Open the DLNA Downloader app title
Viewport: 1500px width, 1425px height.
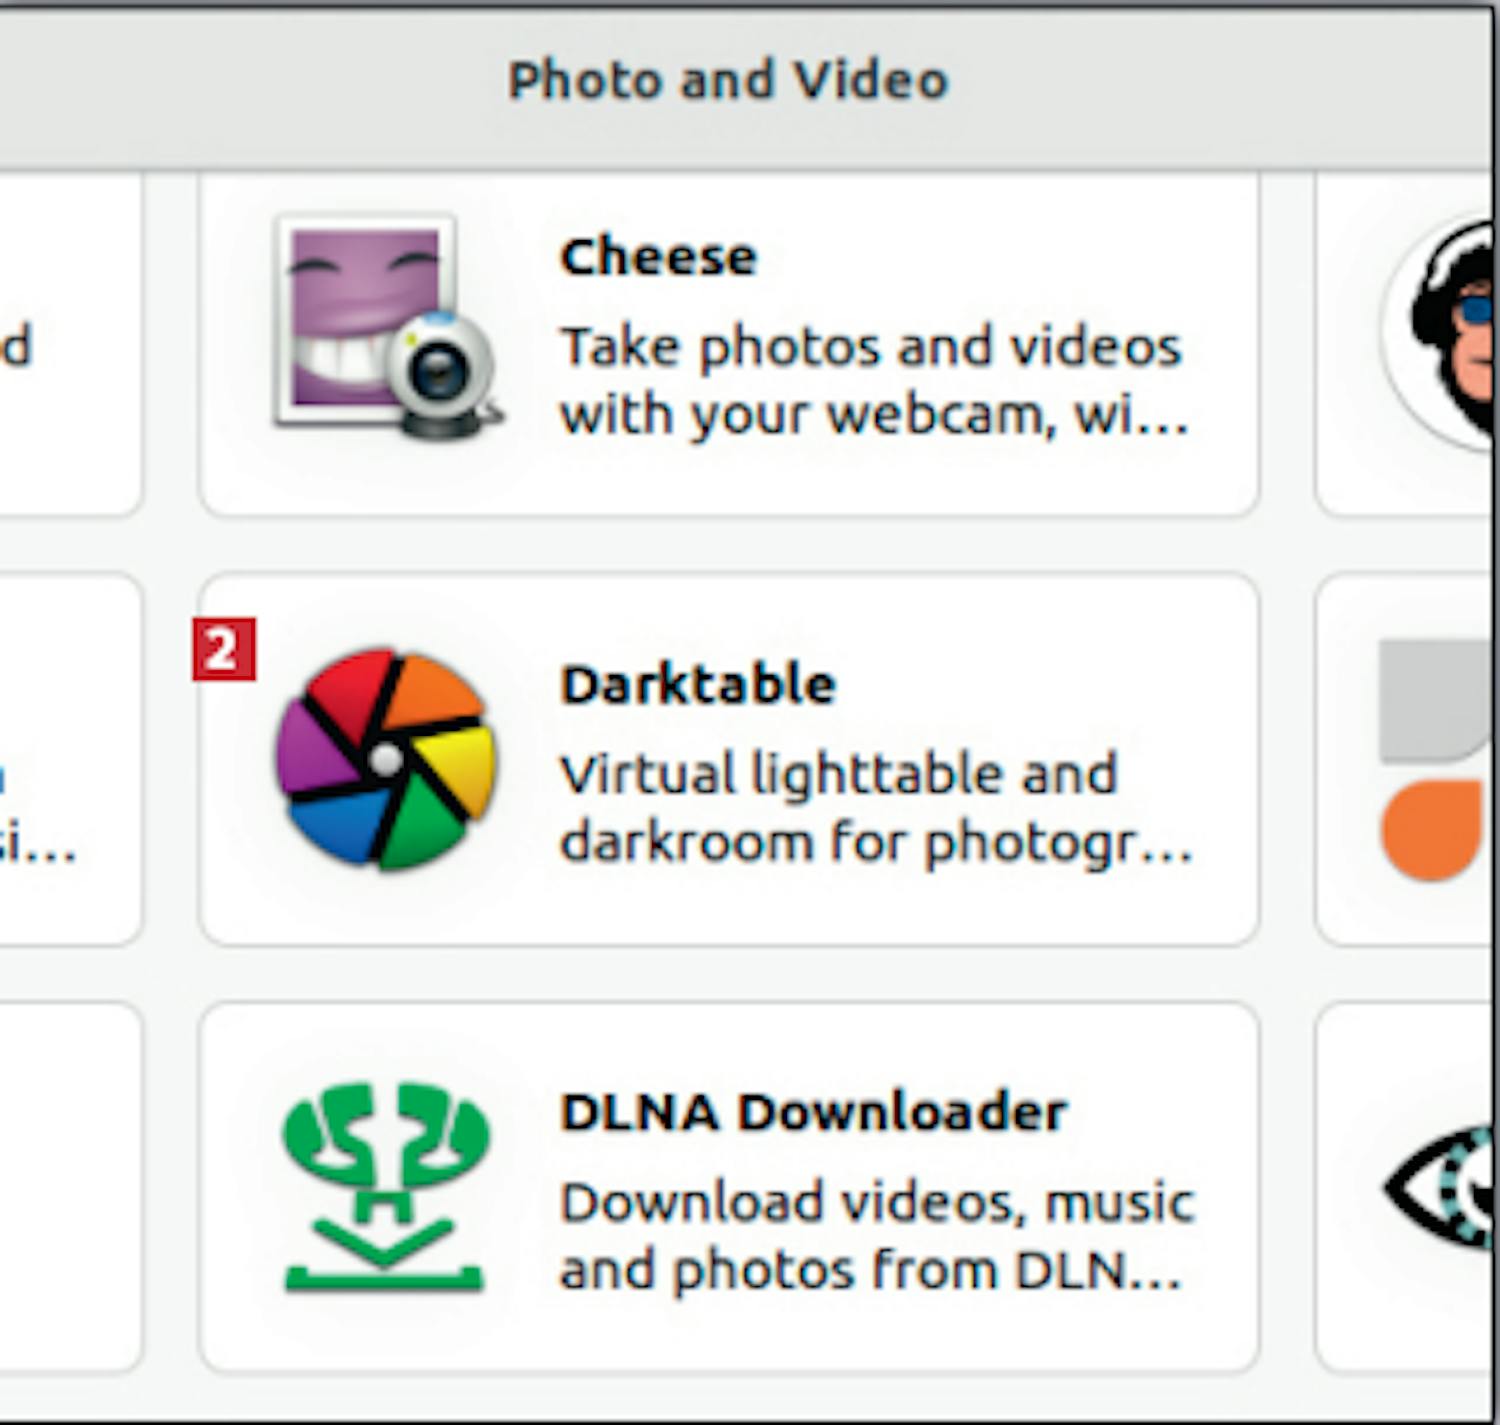(813, 1112)
